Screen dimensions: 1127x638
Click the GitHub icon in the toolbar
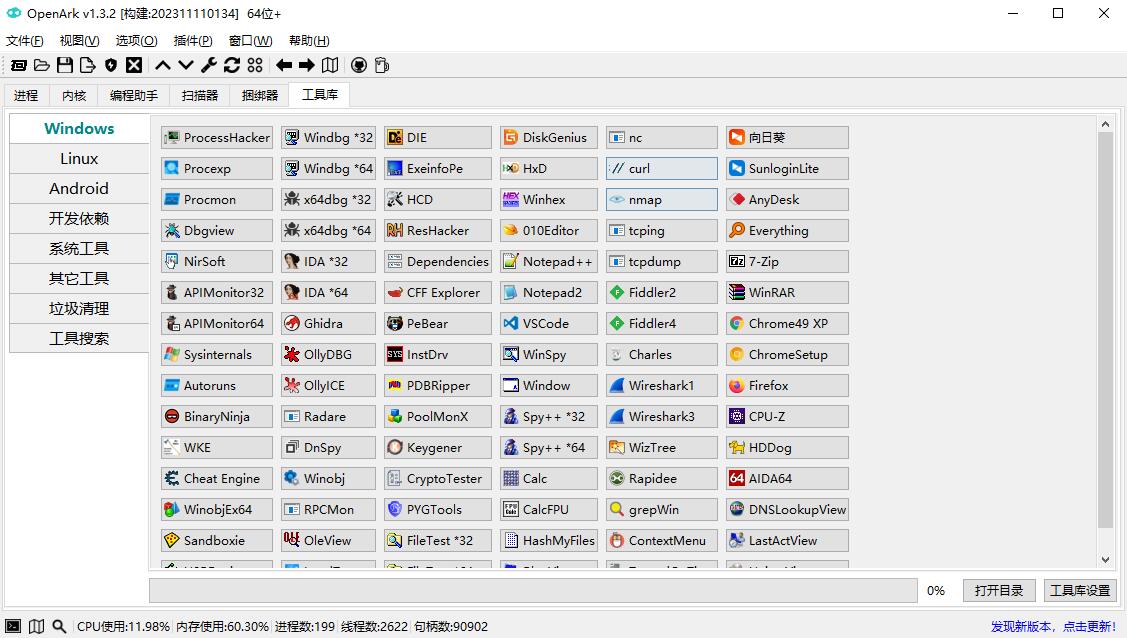(359, 65)
